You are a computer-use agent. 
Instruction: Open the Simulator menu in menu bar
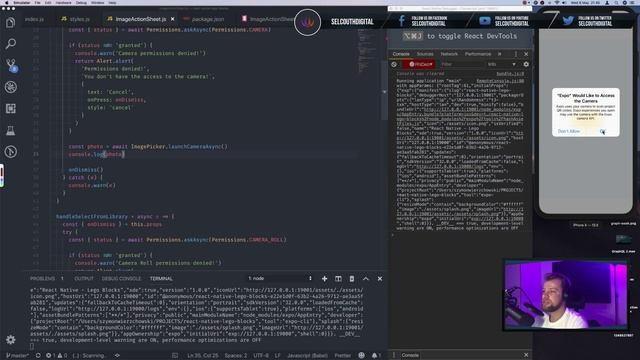coord(22,2)
